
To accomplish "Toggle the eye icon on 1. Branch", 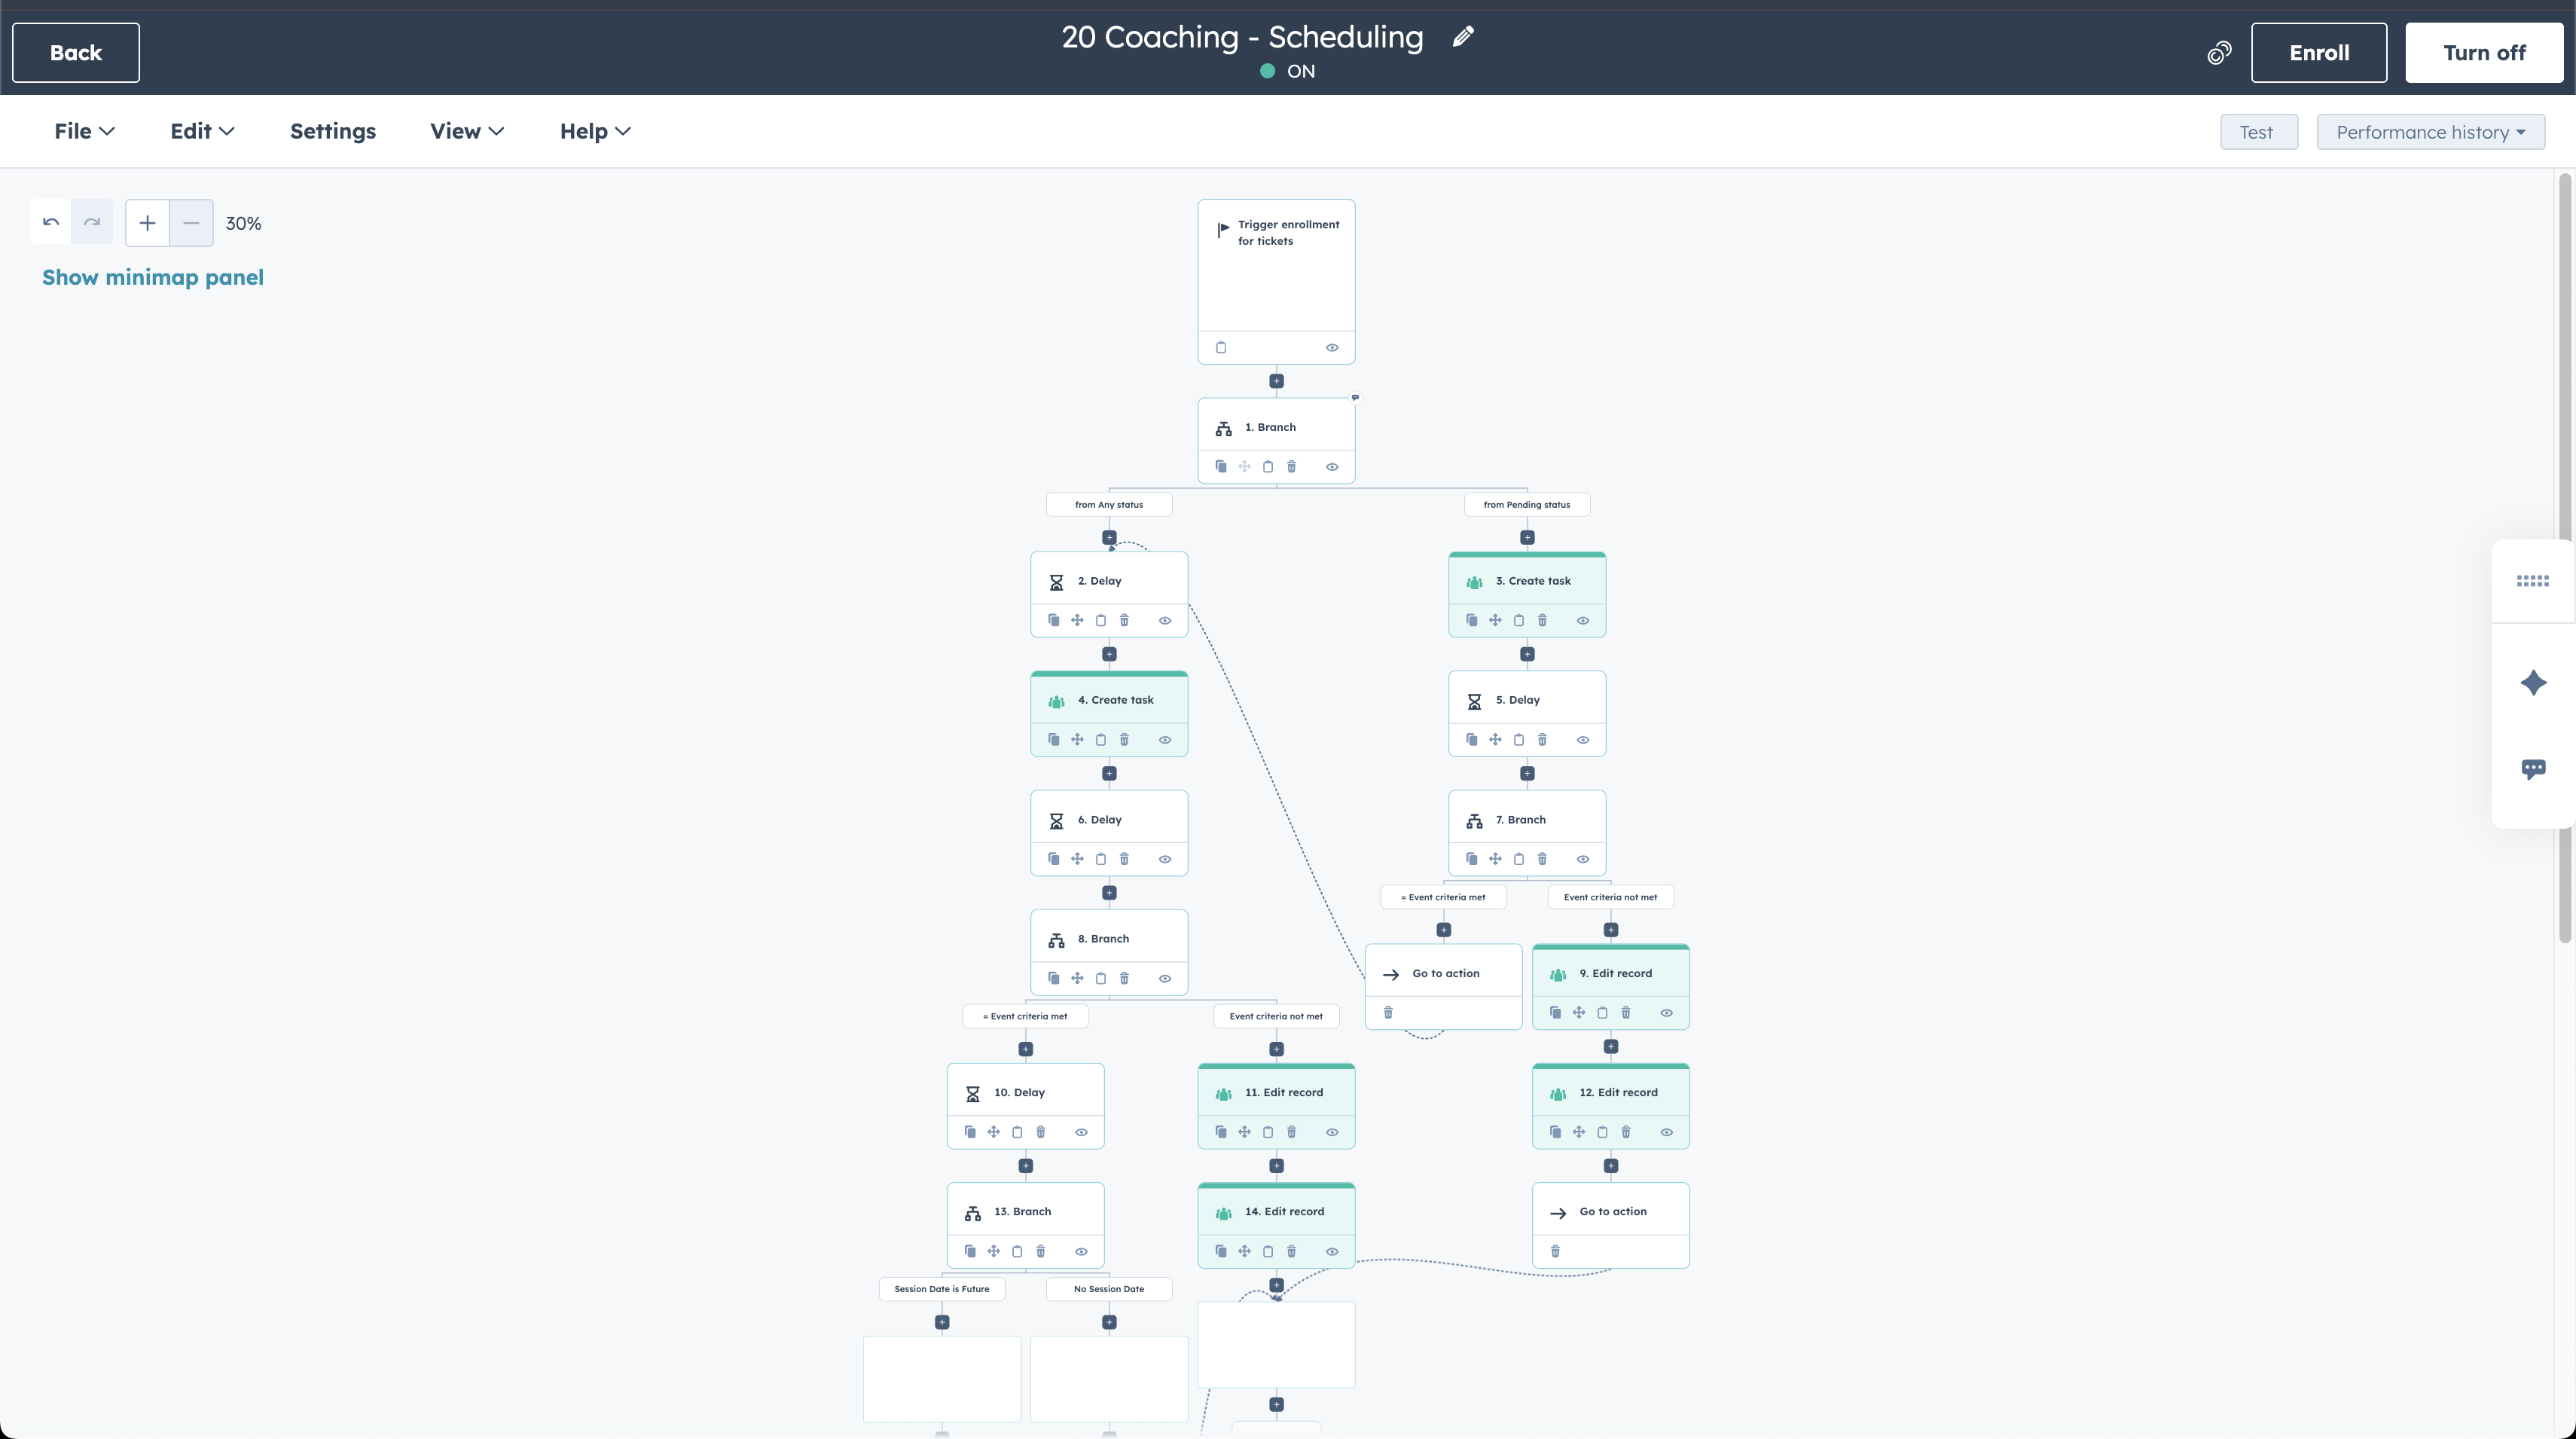I will [1332, 467].
